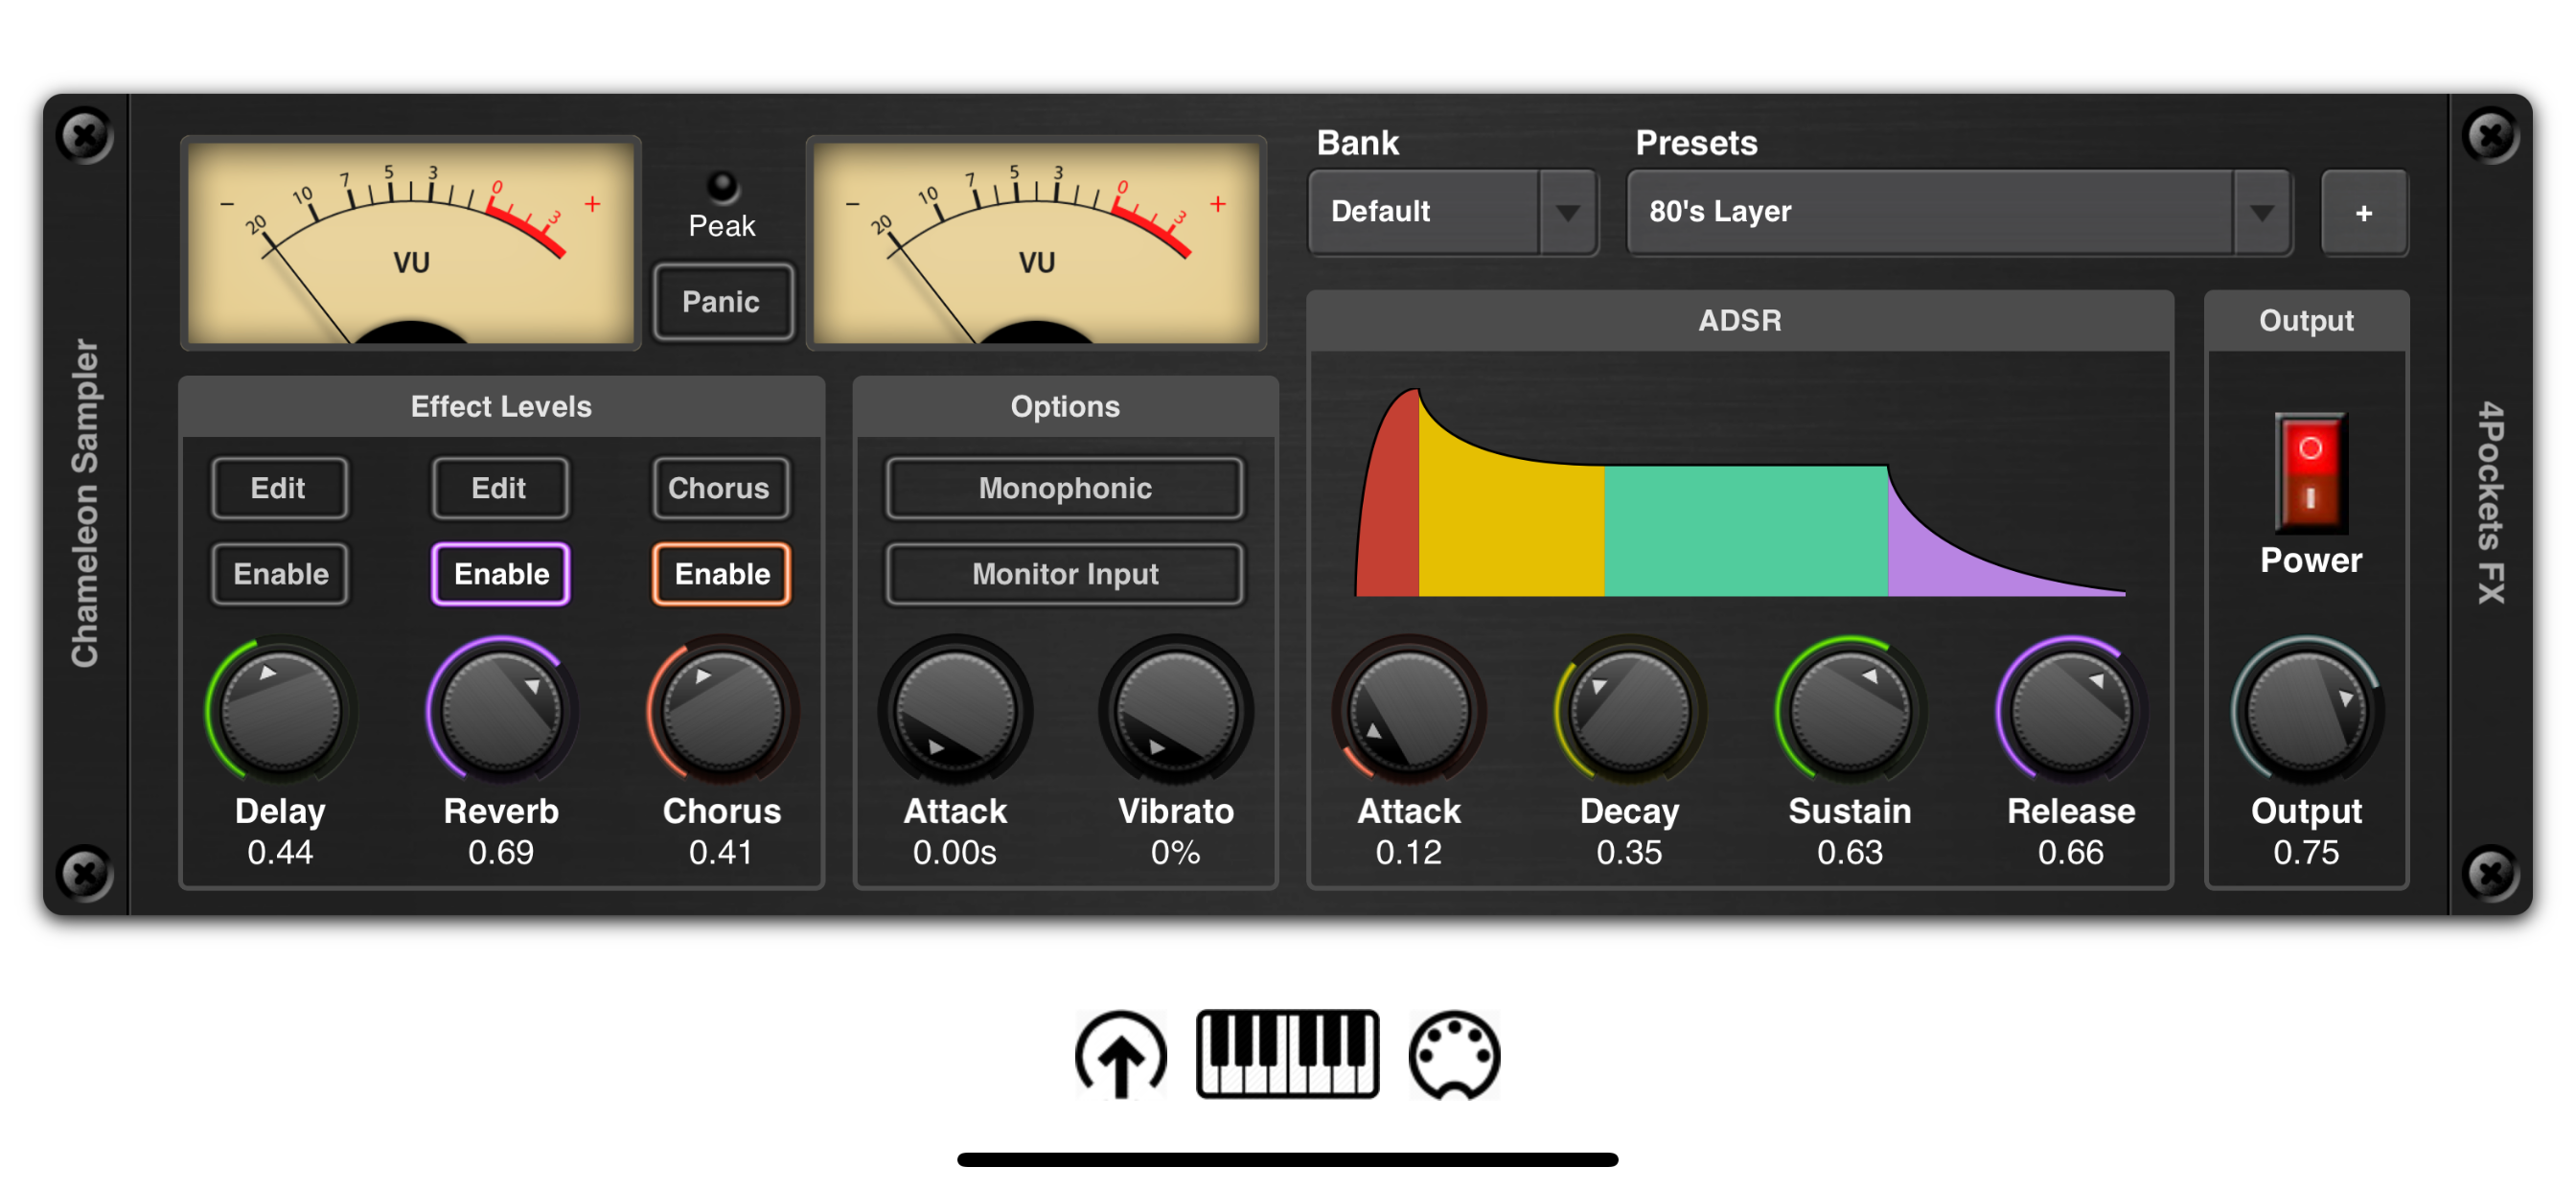Click the Delay Edit button

coord(278,488)
